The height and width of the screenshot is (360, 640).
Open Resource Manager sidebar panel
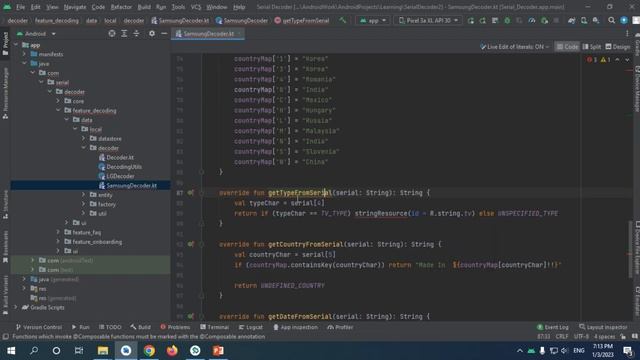5,94
